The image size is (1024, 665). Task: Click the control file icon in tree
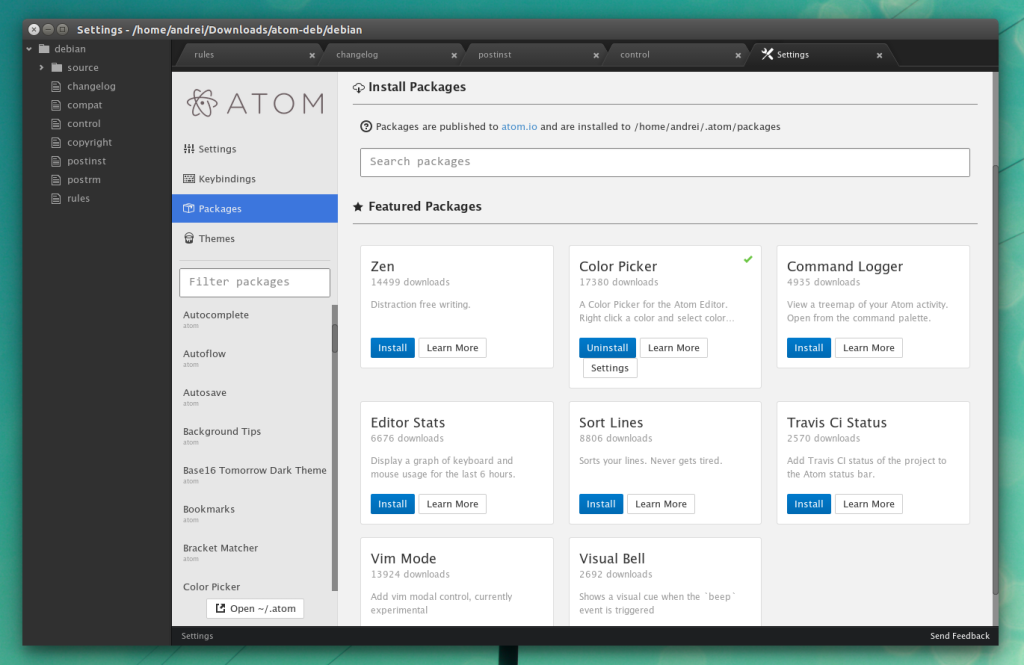[56, 123]
